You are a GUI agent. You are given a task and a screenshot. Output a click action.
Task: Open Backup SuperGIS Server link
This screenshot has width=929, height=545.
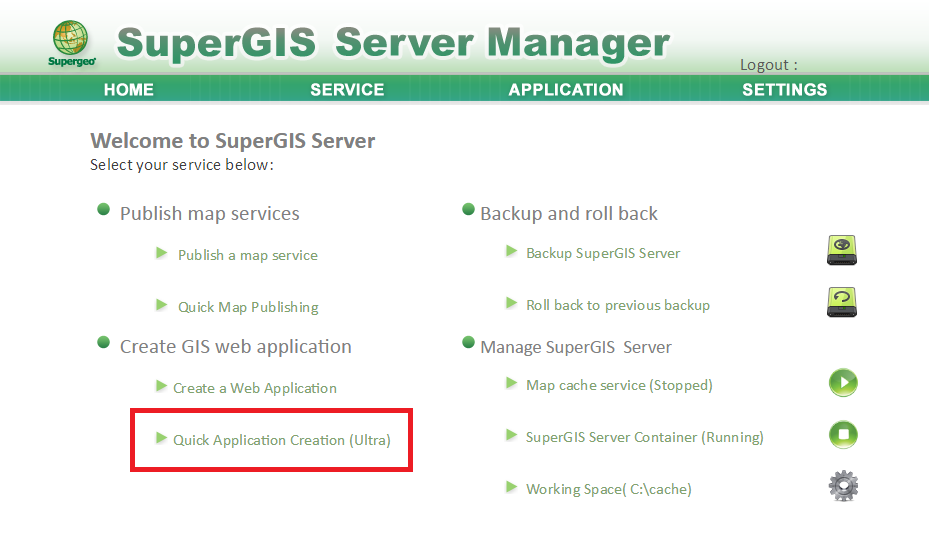click(603, 253)
